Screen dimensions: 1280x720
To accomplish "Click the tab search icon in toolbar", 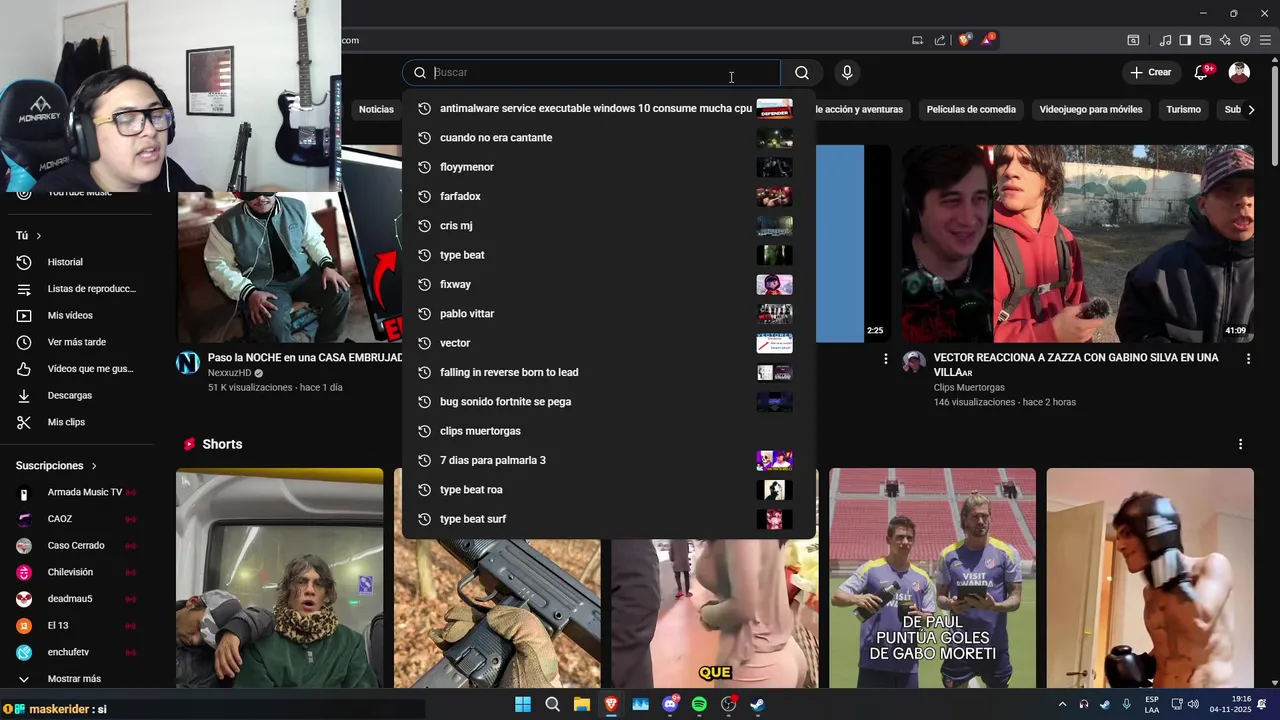I will coord(1133,40).
